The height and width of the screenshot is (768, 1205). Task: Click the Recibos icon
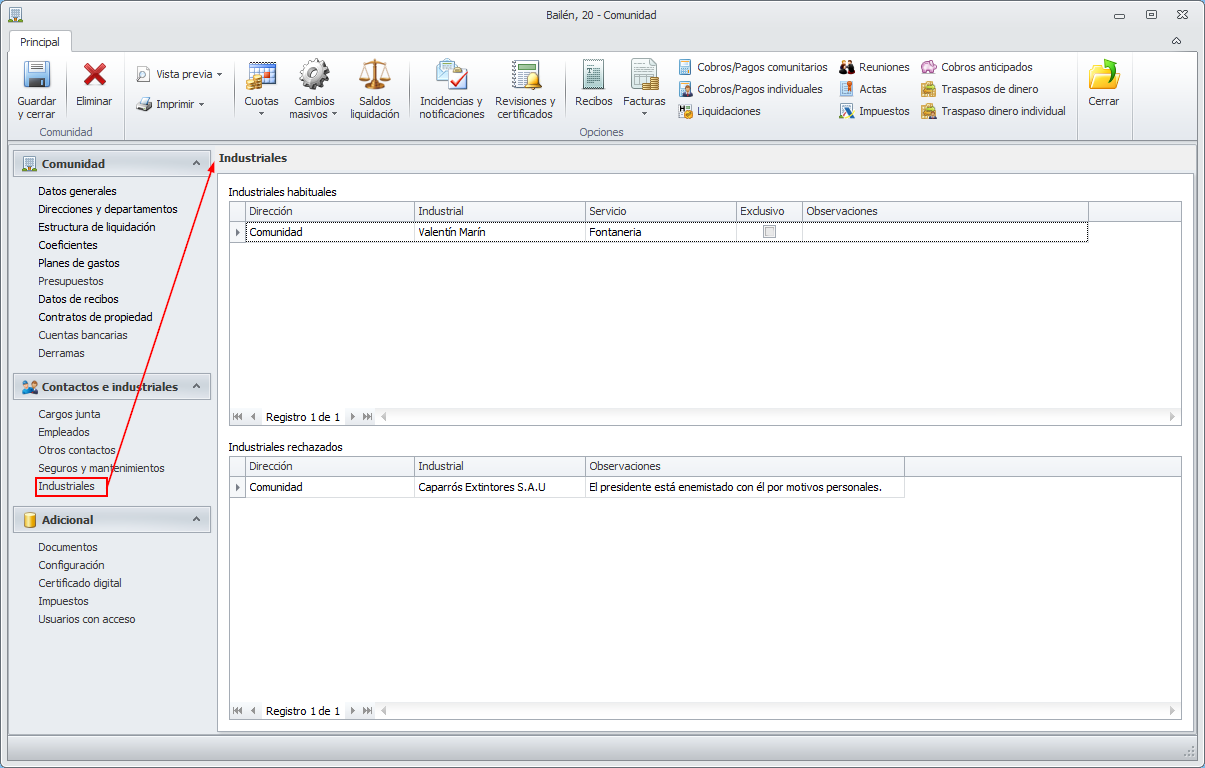pos(594,76)
